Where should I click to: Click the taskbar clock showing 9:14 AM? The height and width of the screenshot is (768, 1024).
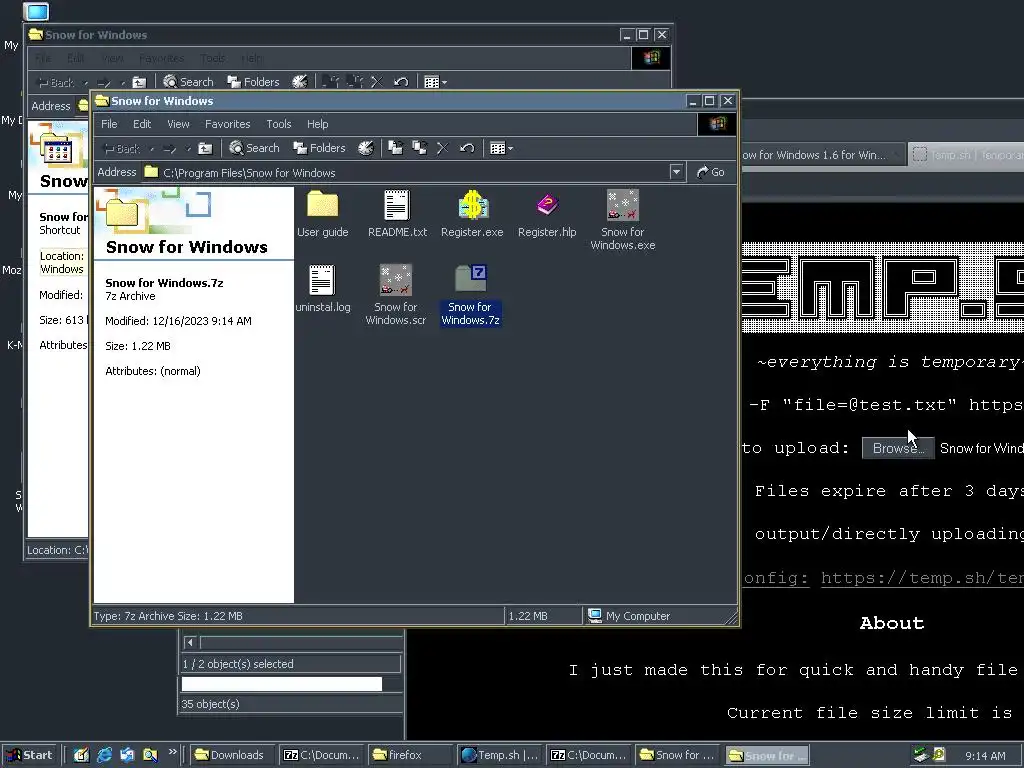(x=985, y=756)
